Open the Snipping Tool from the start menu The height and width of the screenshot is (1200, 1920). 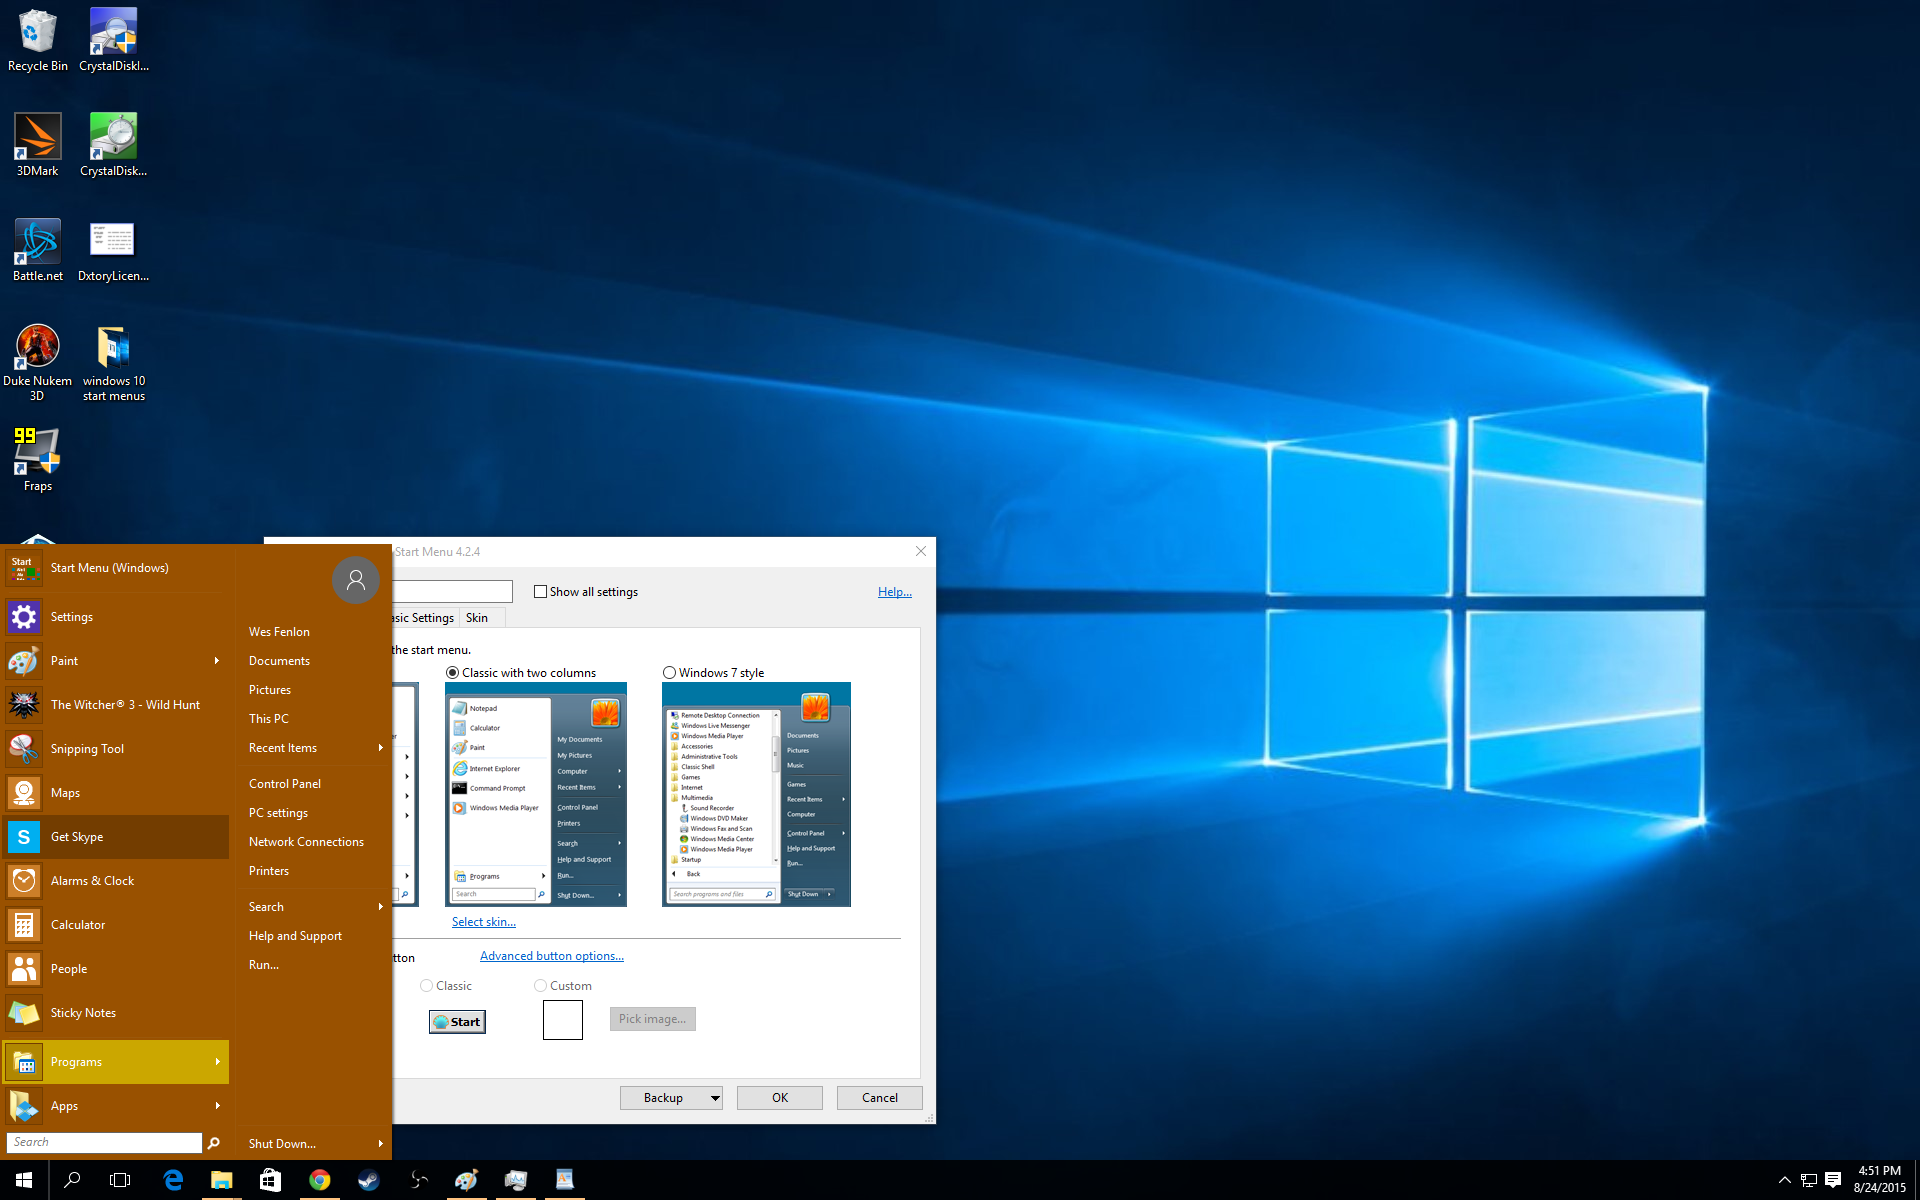pos(116,749)
